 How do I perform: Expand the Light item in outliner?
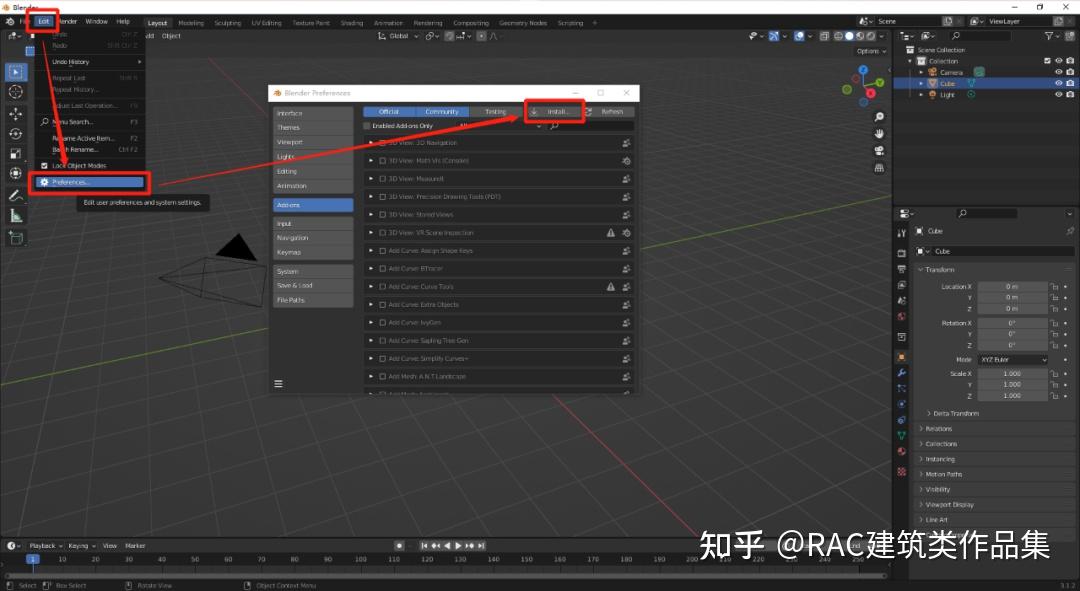(921, 94)
